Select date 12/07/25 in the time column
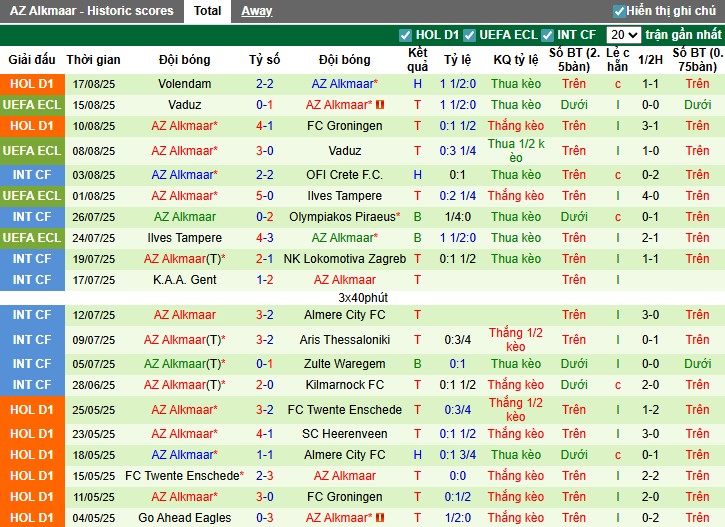 [x=93, y=315]
